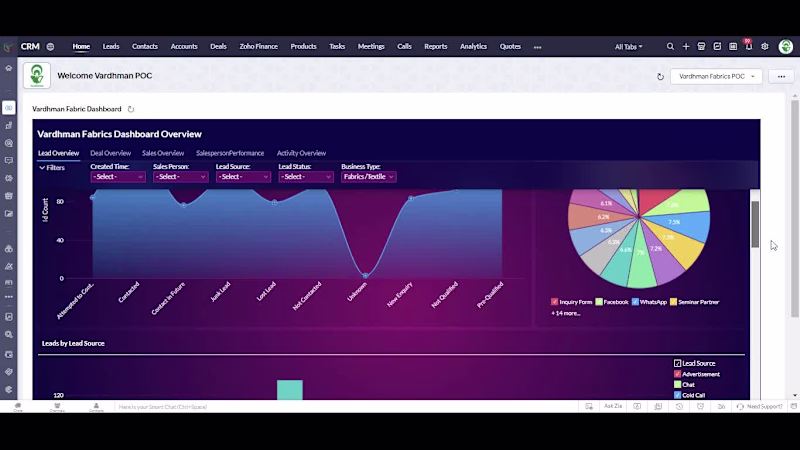Image resolution: width=800 pixels, height=450 pixels.
Task: Open the sidebar three-dots more icon
Action: [x=9, y=296]
